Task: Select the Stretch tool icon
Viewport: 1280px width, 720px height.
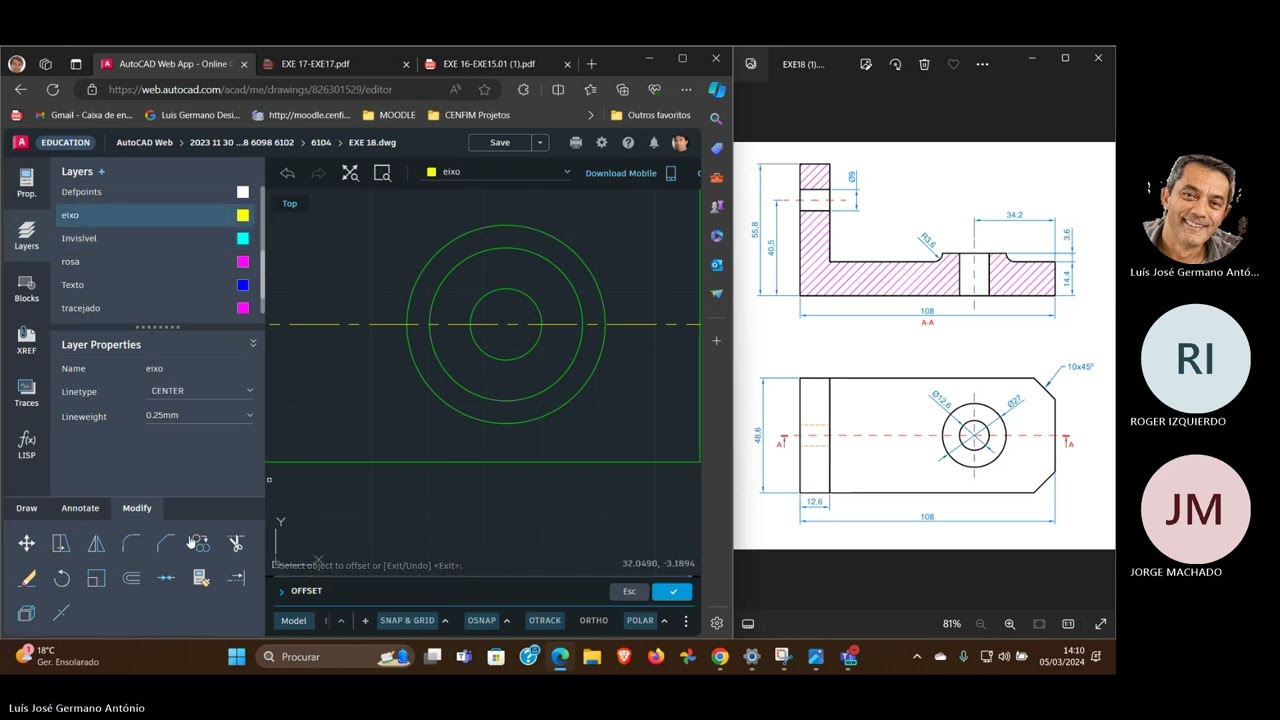Action: [x=61, y=543]
